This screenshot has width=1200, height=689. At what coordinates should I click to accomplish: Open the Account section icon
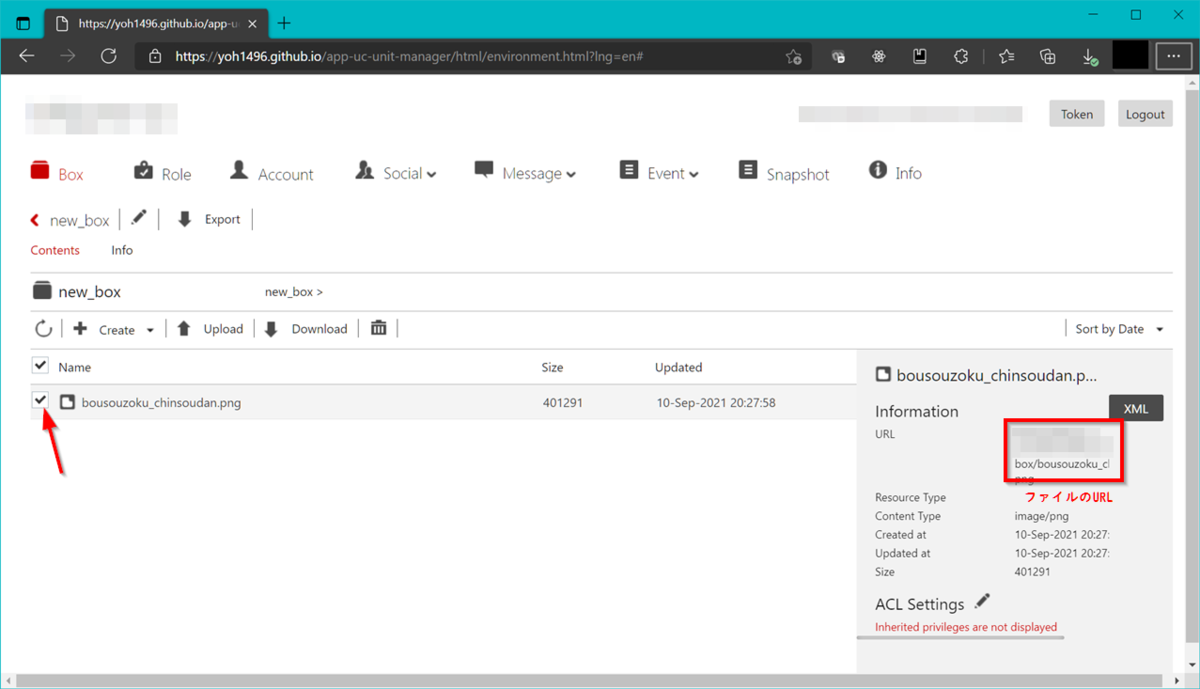[x=239, y=170]
